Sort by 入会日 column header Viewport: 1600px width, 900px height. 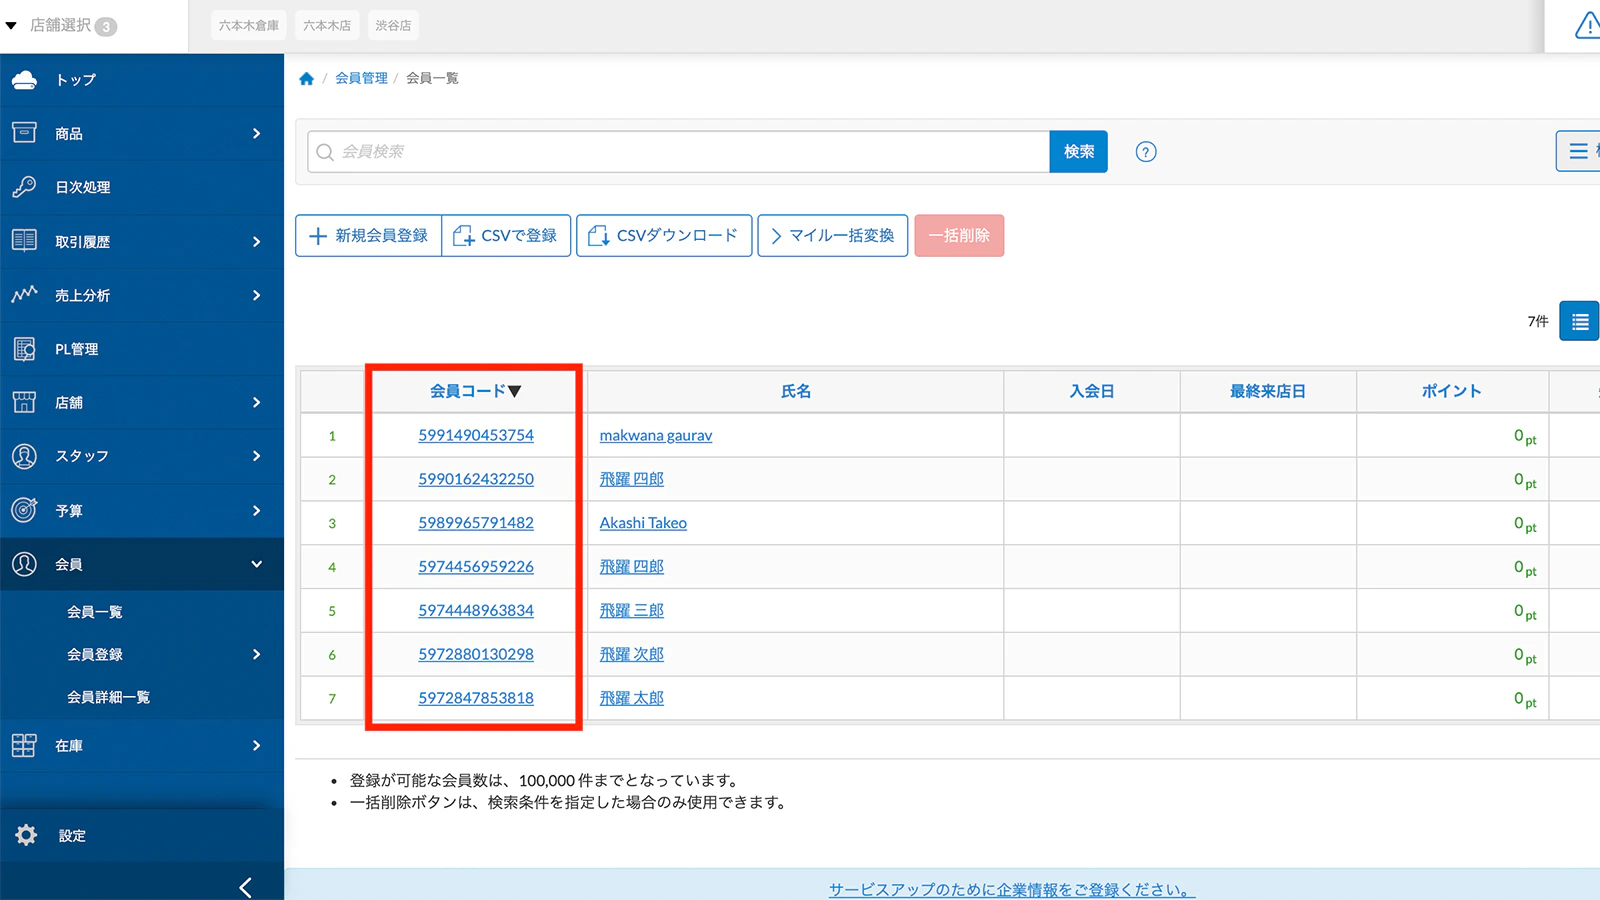1092,391
